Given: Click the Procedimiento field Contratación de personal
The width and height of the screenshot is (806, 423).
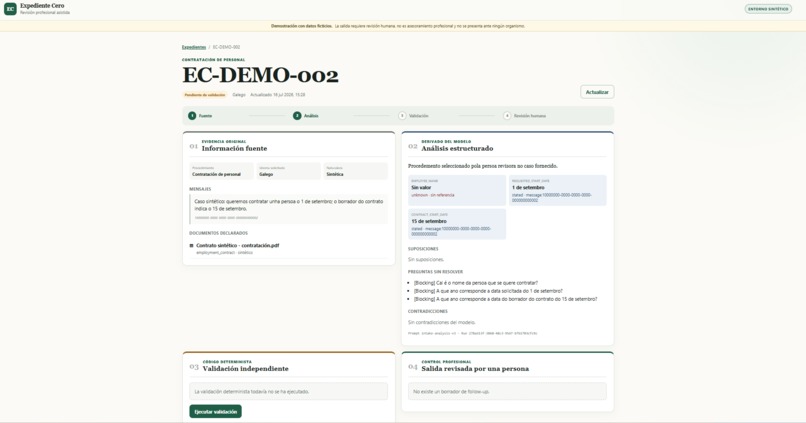Looking at the screenshot, I should coord(222,171).
